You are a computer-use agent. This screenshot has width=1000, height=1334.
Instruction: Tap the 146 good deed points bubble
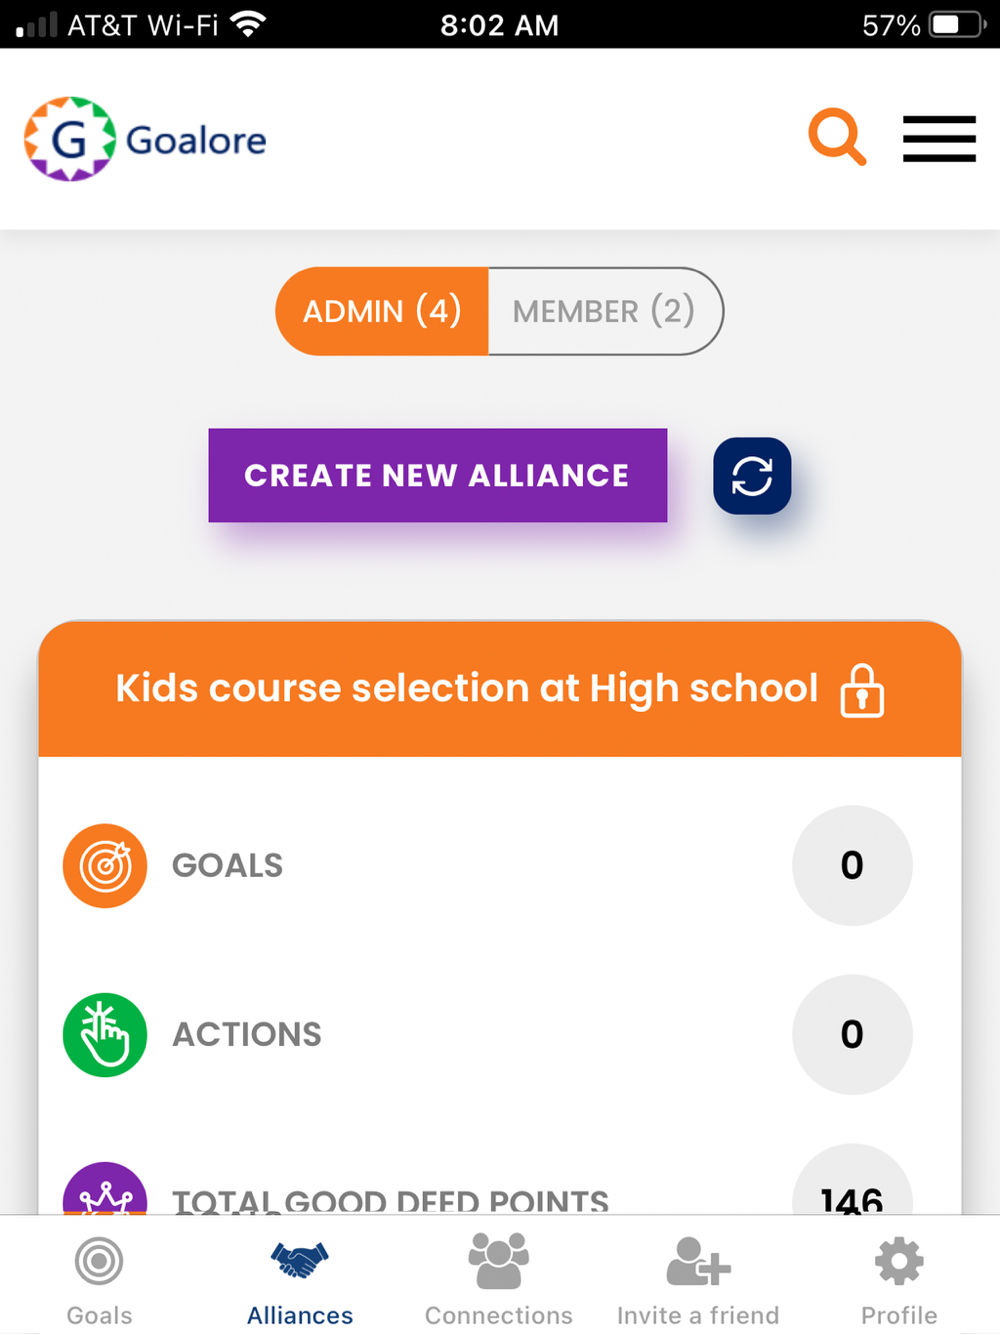(x=852, y=1185)
